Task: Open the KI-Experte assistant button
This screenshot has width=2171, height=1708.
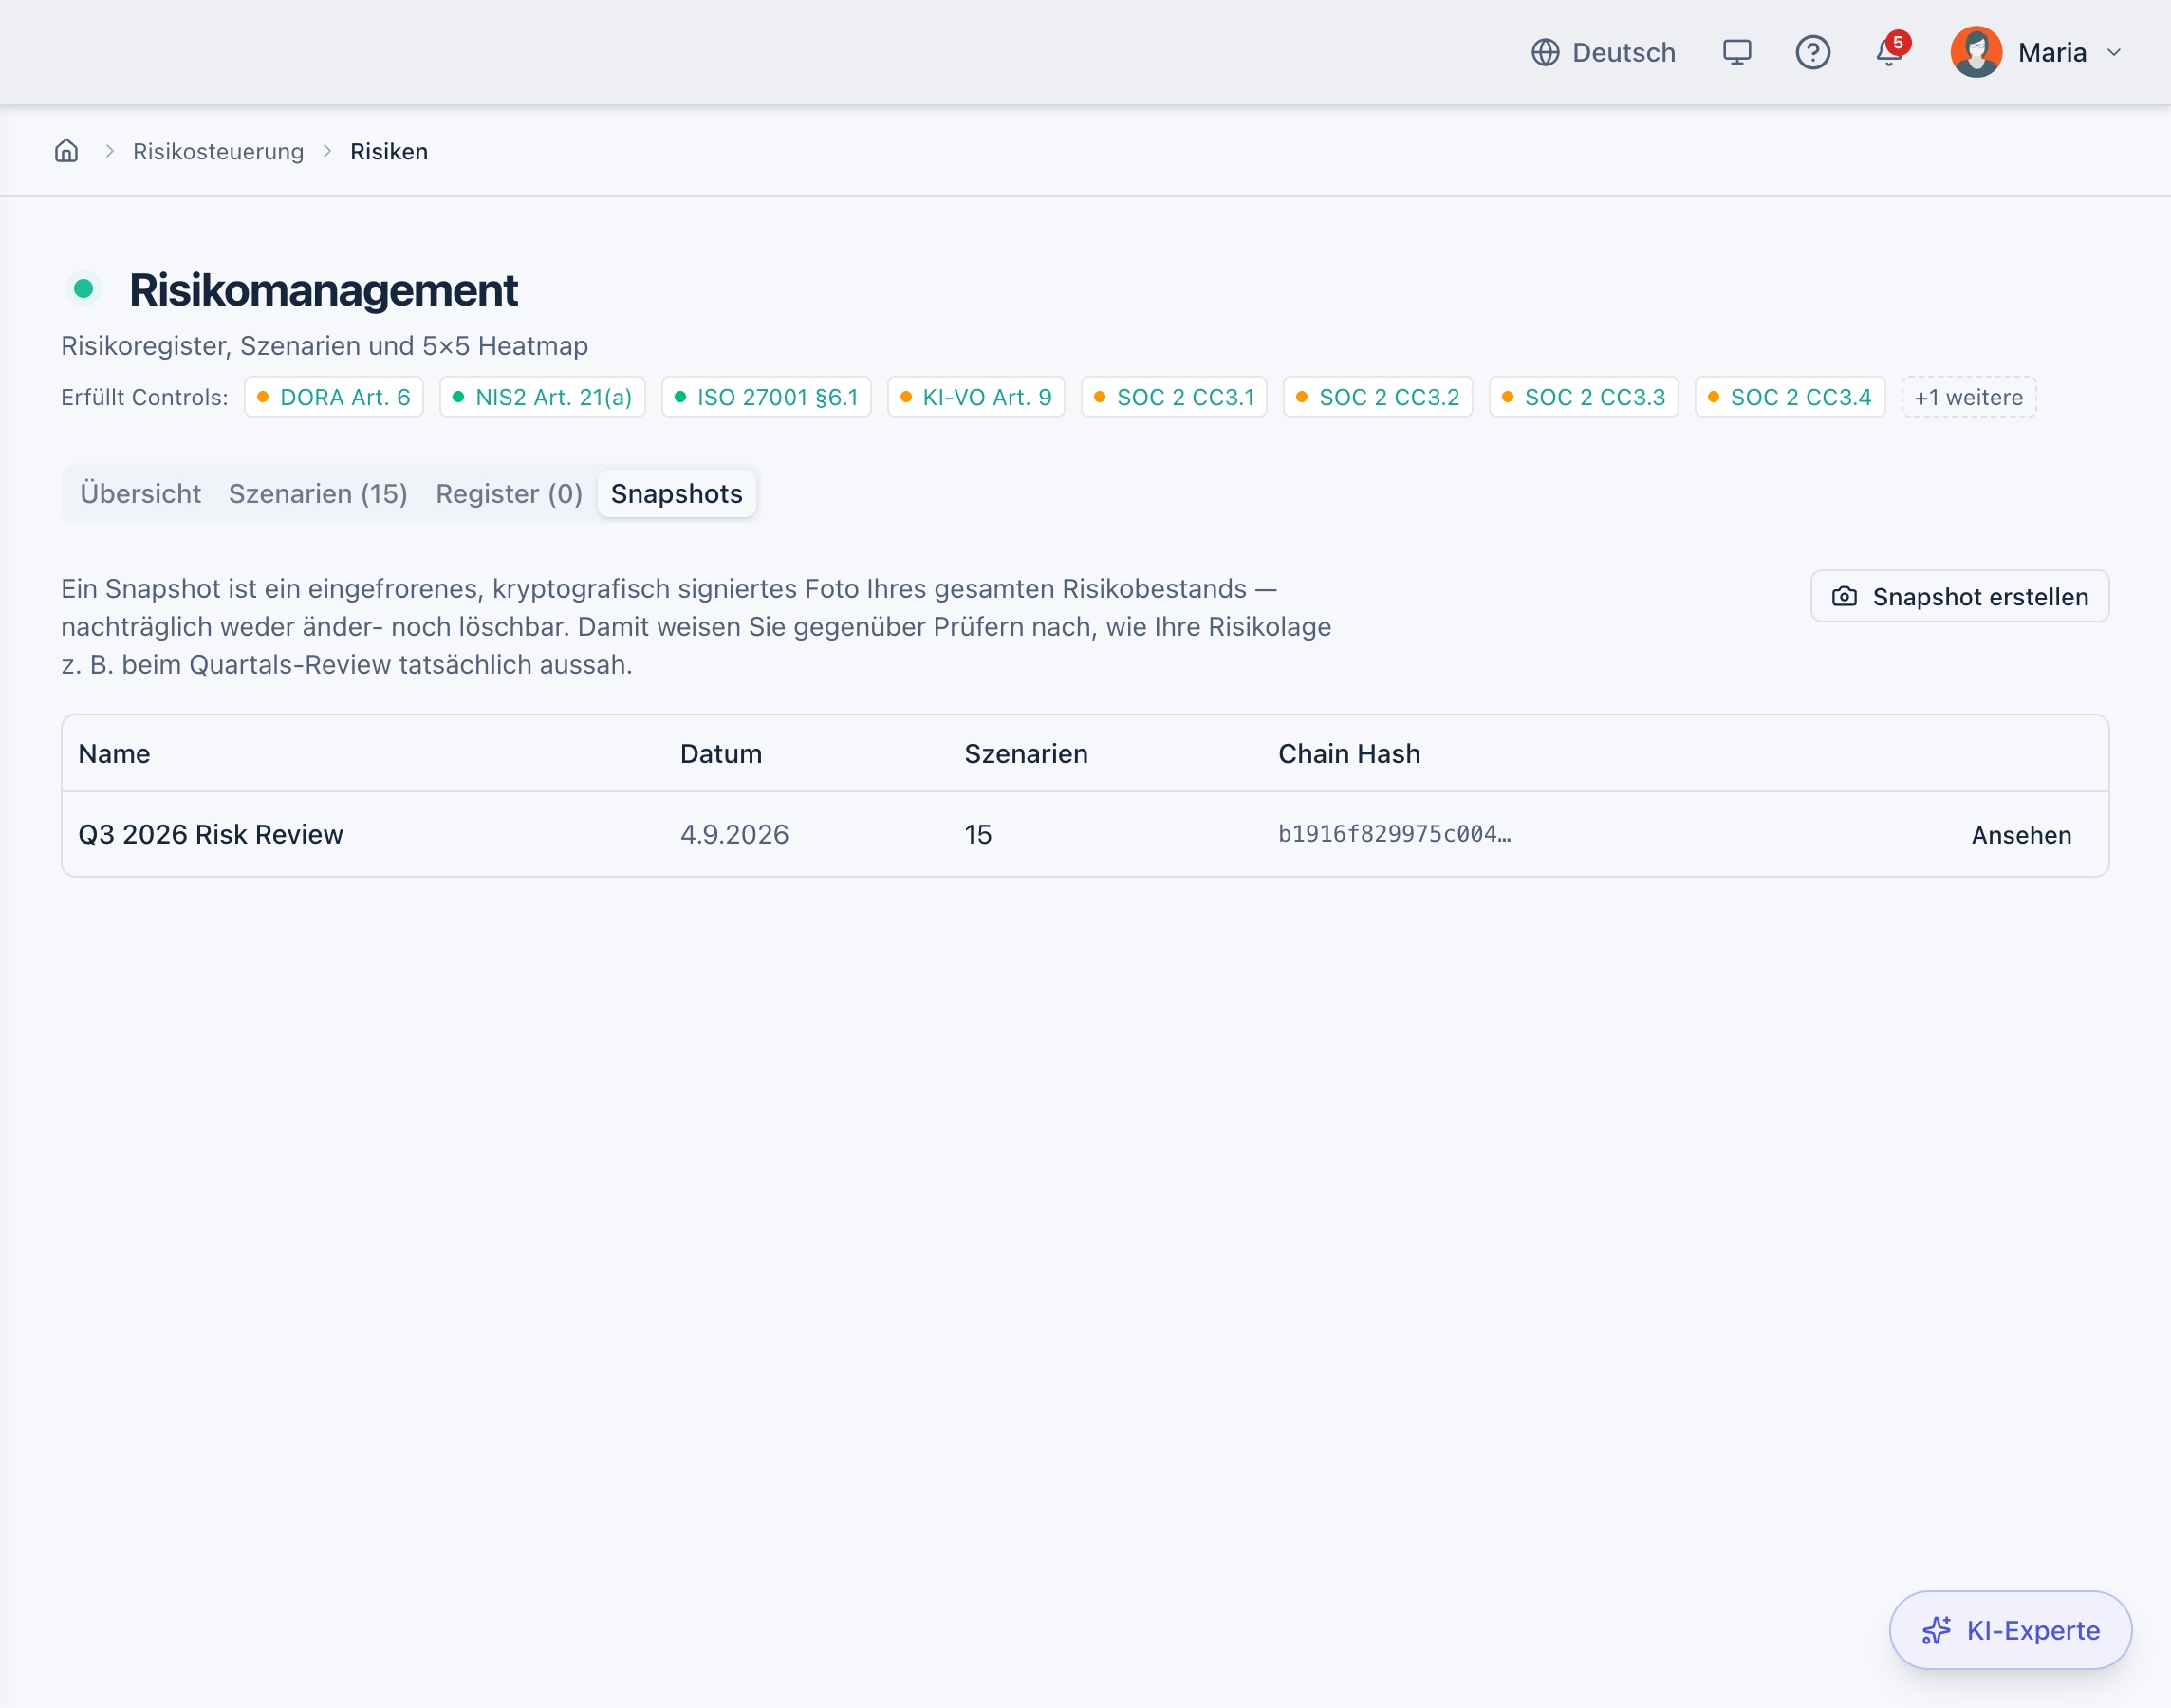Action: click(2010, 1630)
